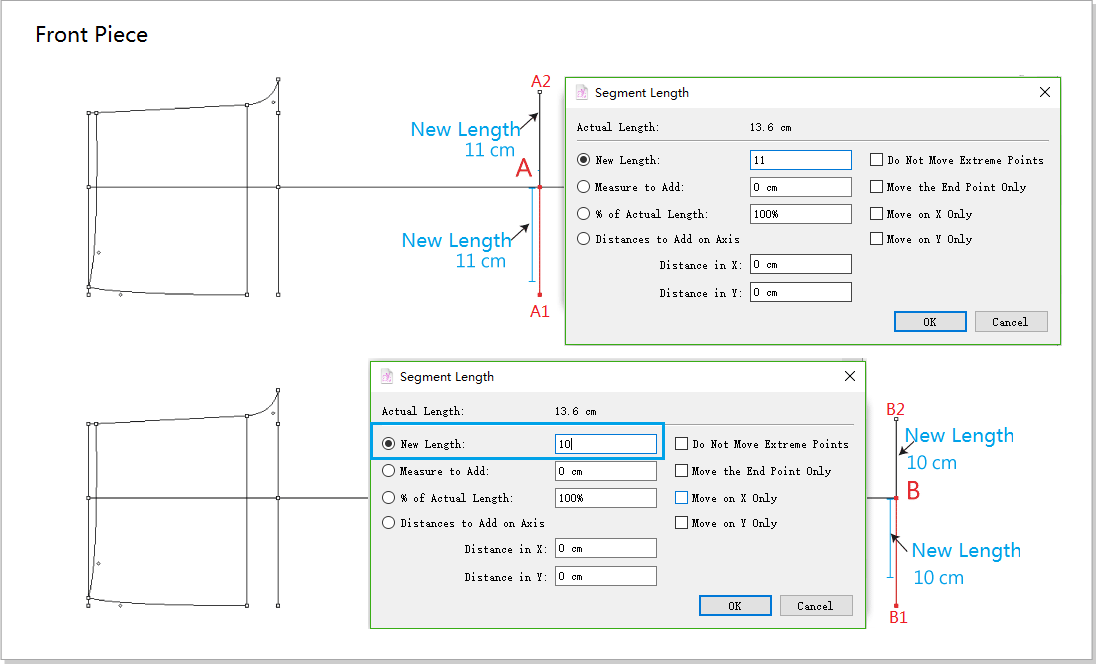Viewport: 1098px width, 664px height.
Task: Toggle "Move on Y Only" in lower dialog
Action: pyautogui.click(x=682, y=523)
